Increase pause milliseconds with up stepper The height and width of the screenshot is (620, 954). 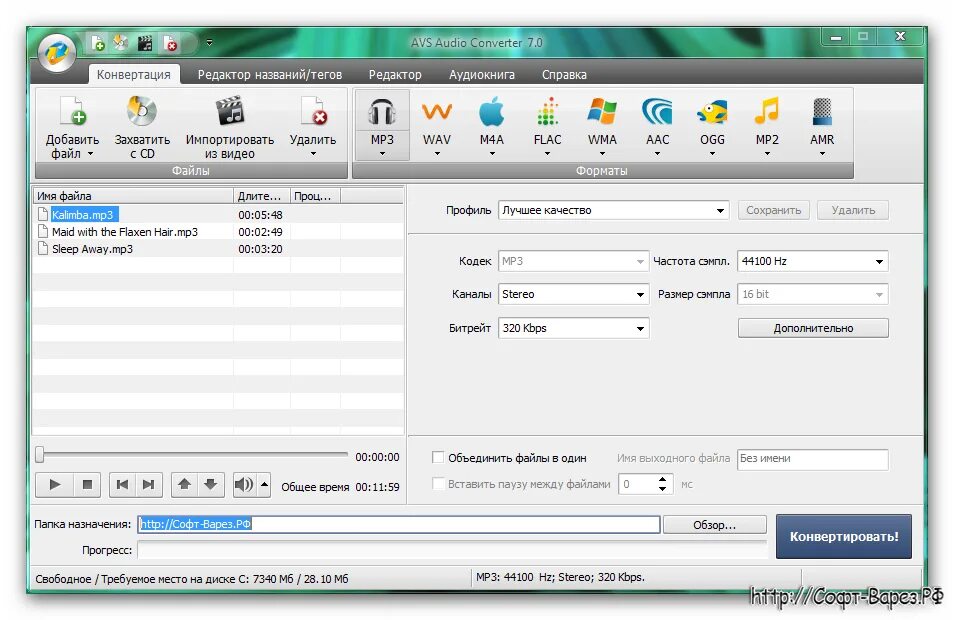(663, 479)
